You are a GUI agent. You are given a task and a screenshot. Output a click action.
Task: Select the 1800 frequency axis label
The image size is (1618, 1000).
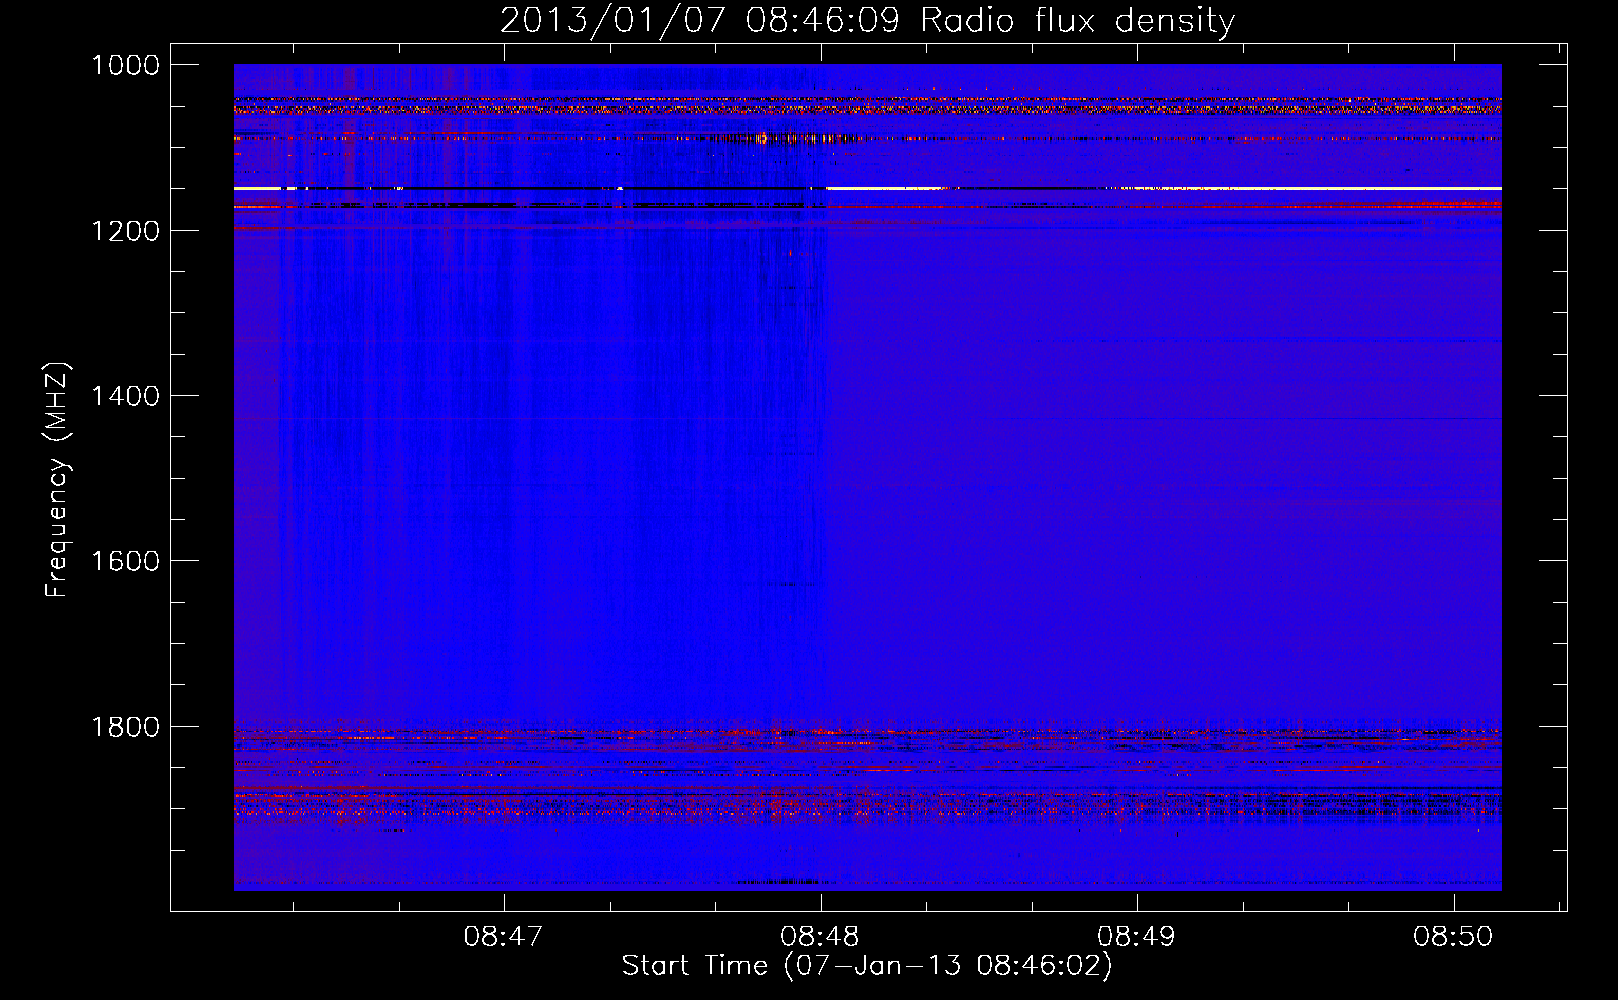[x=125, y=726]
